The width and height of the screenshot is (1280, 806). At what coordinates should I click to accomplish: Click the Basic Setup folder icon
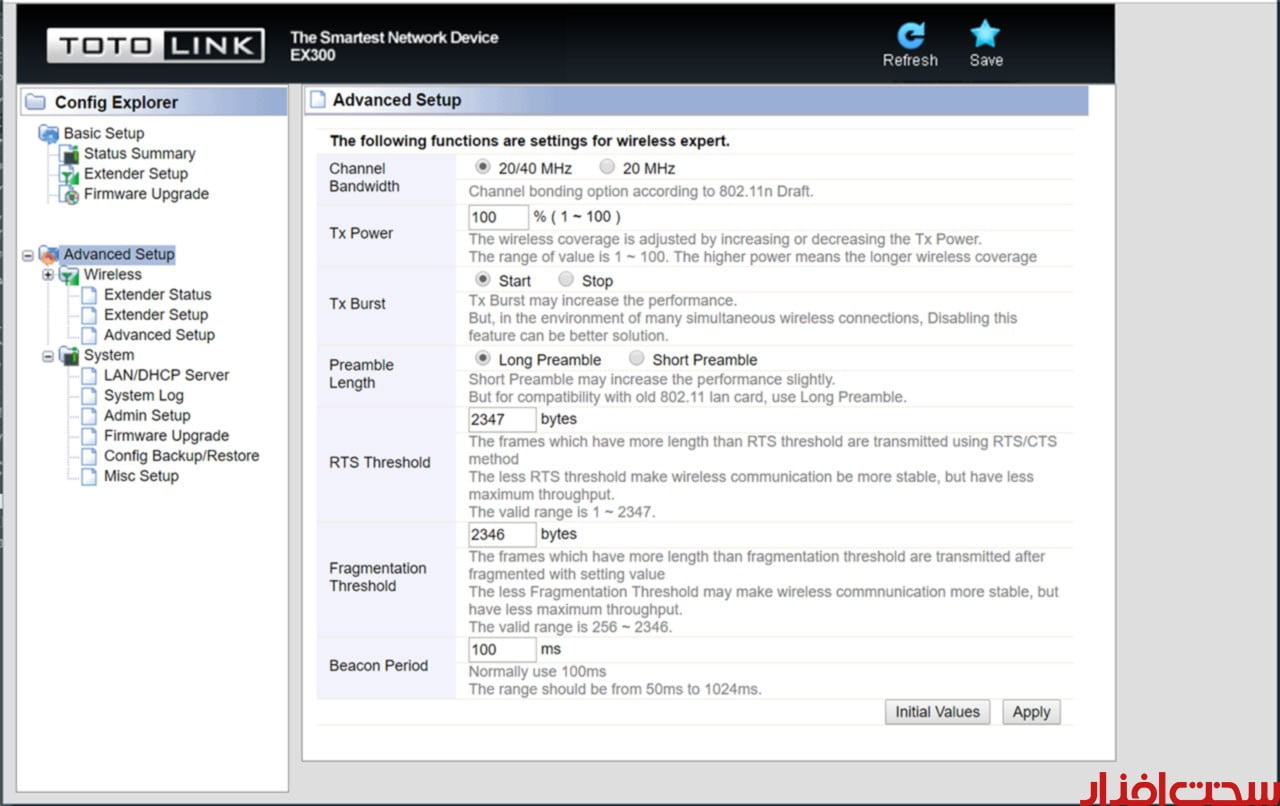coord(48,133)
